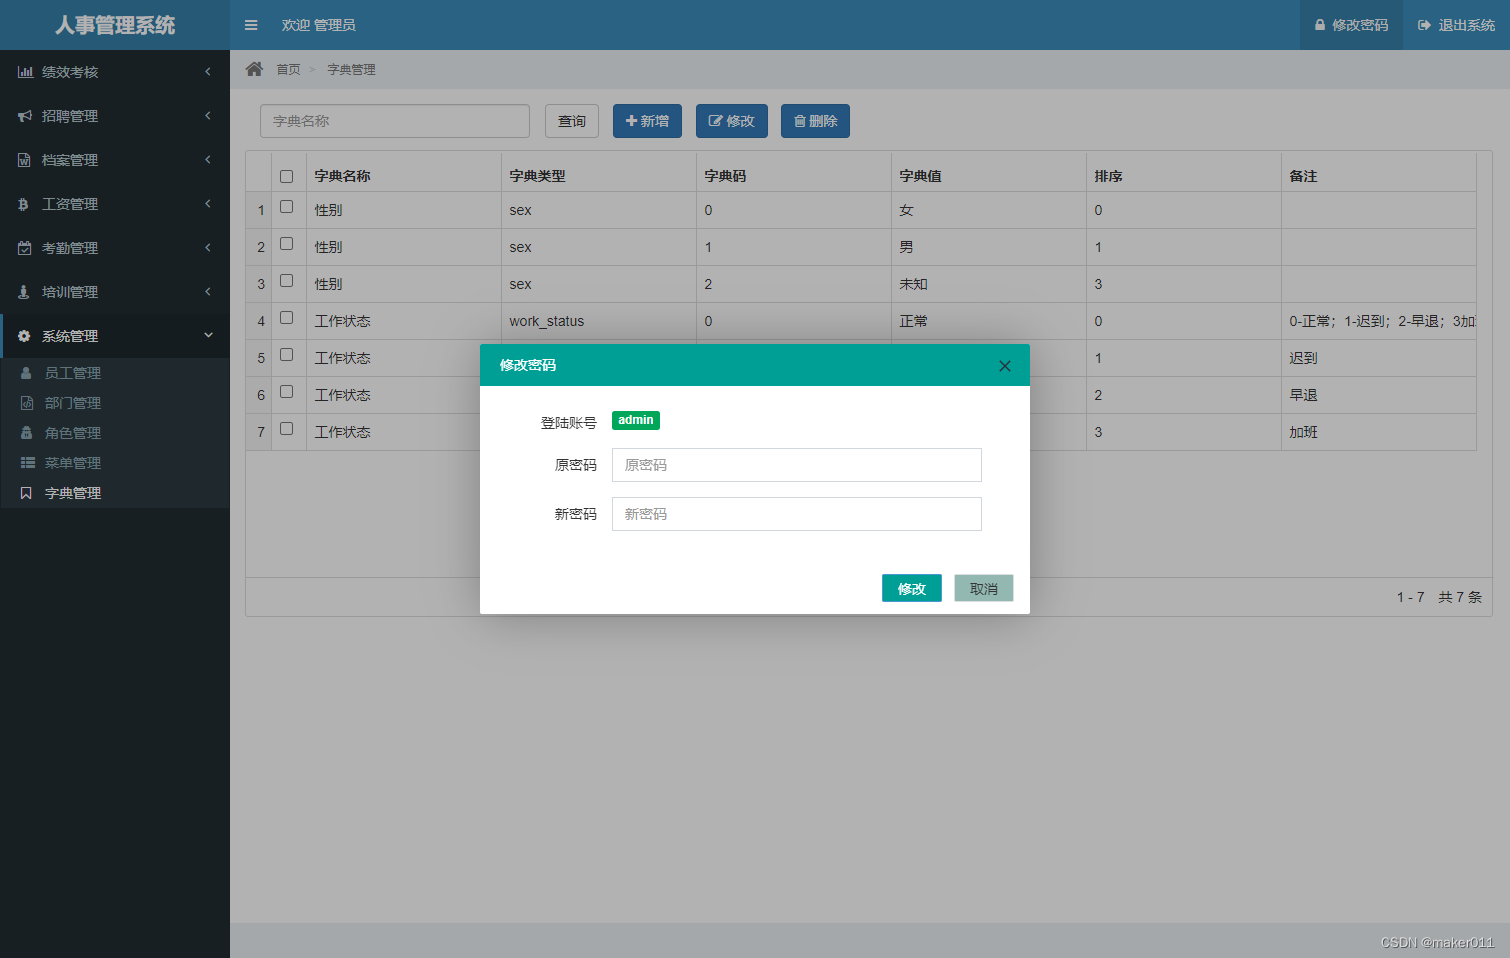Click the 菜单管理 list icon
Viewport: 1510px width, 958px height.
[28, 463]
